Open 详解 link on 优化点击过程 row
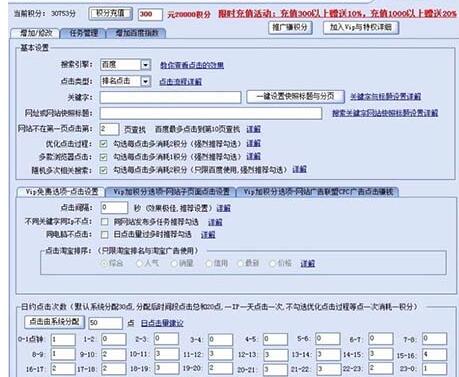Image resolution: width=459 pixels, height=377 pixels. [x=253, y=143]
